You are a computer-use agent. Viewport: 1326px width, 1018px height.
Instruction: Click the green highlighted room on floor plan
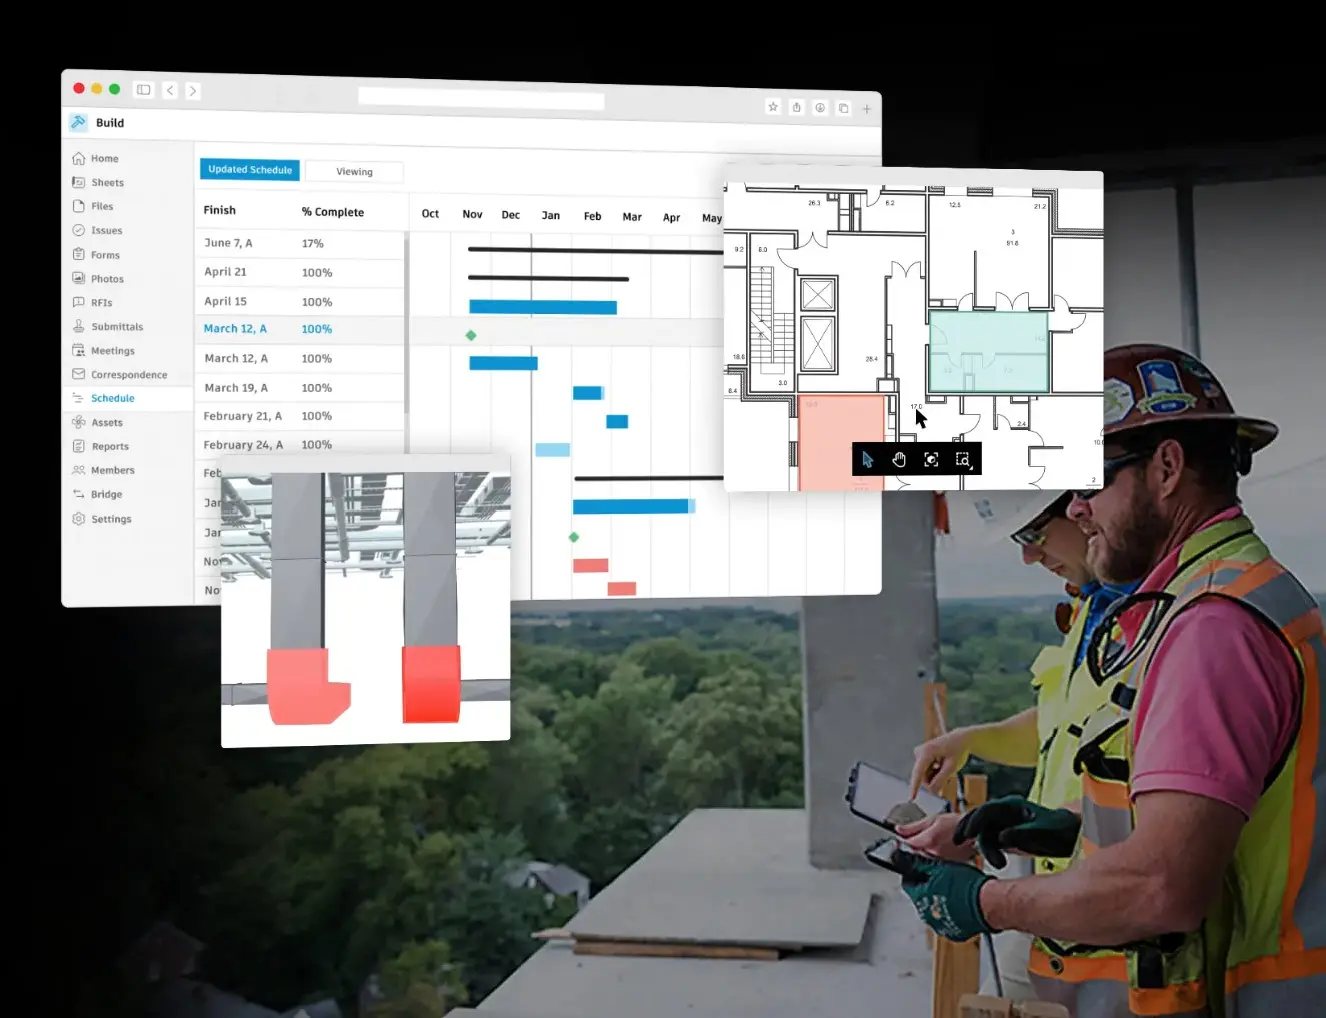coord(988,351)
